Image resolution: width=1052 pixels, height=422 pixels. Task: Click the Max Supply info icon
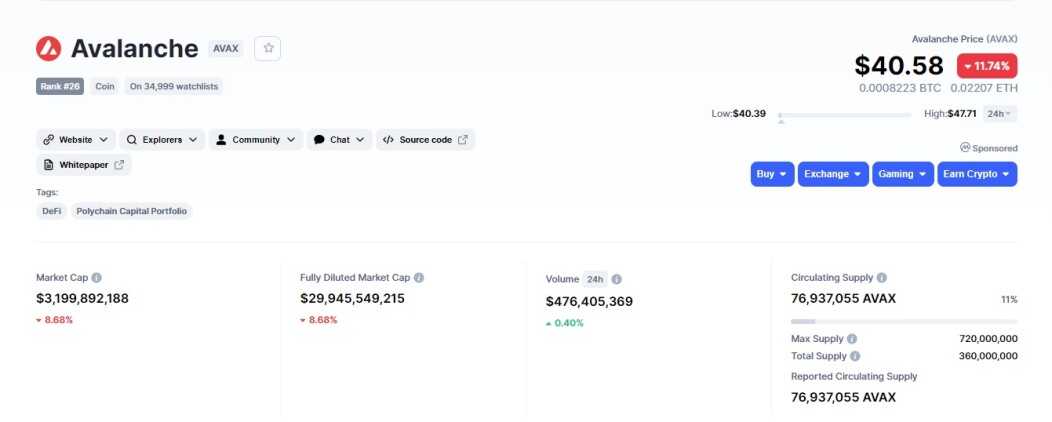(851, 339)
